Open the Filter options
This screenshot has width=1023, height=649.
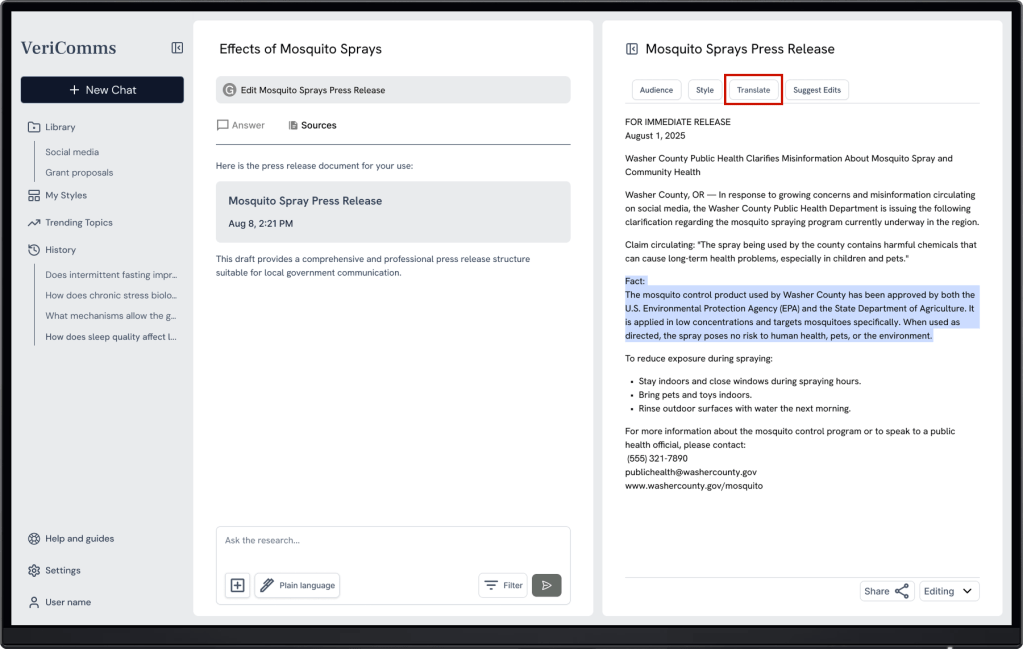coord(502,585)
